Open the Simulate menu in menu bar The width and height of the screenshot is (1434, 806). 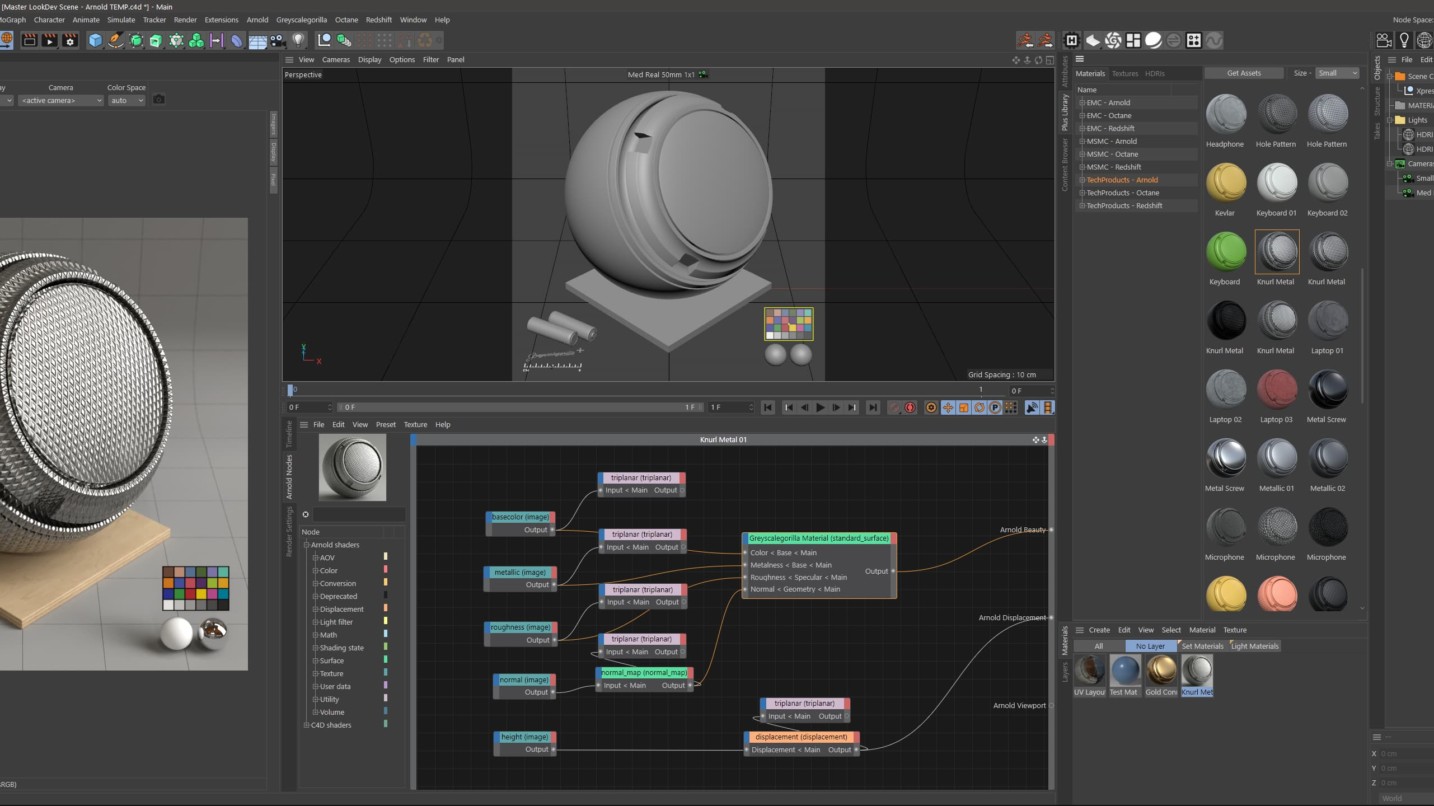tap(121, 19)
